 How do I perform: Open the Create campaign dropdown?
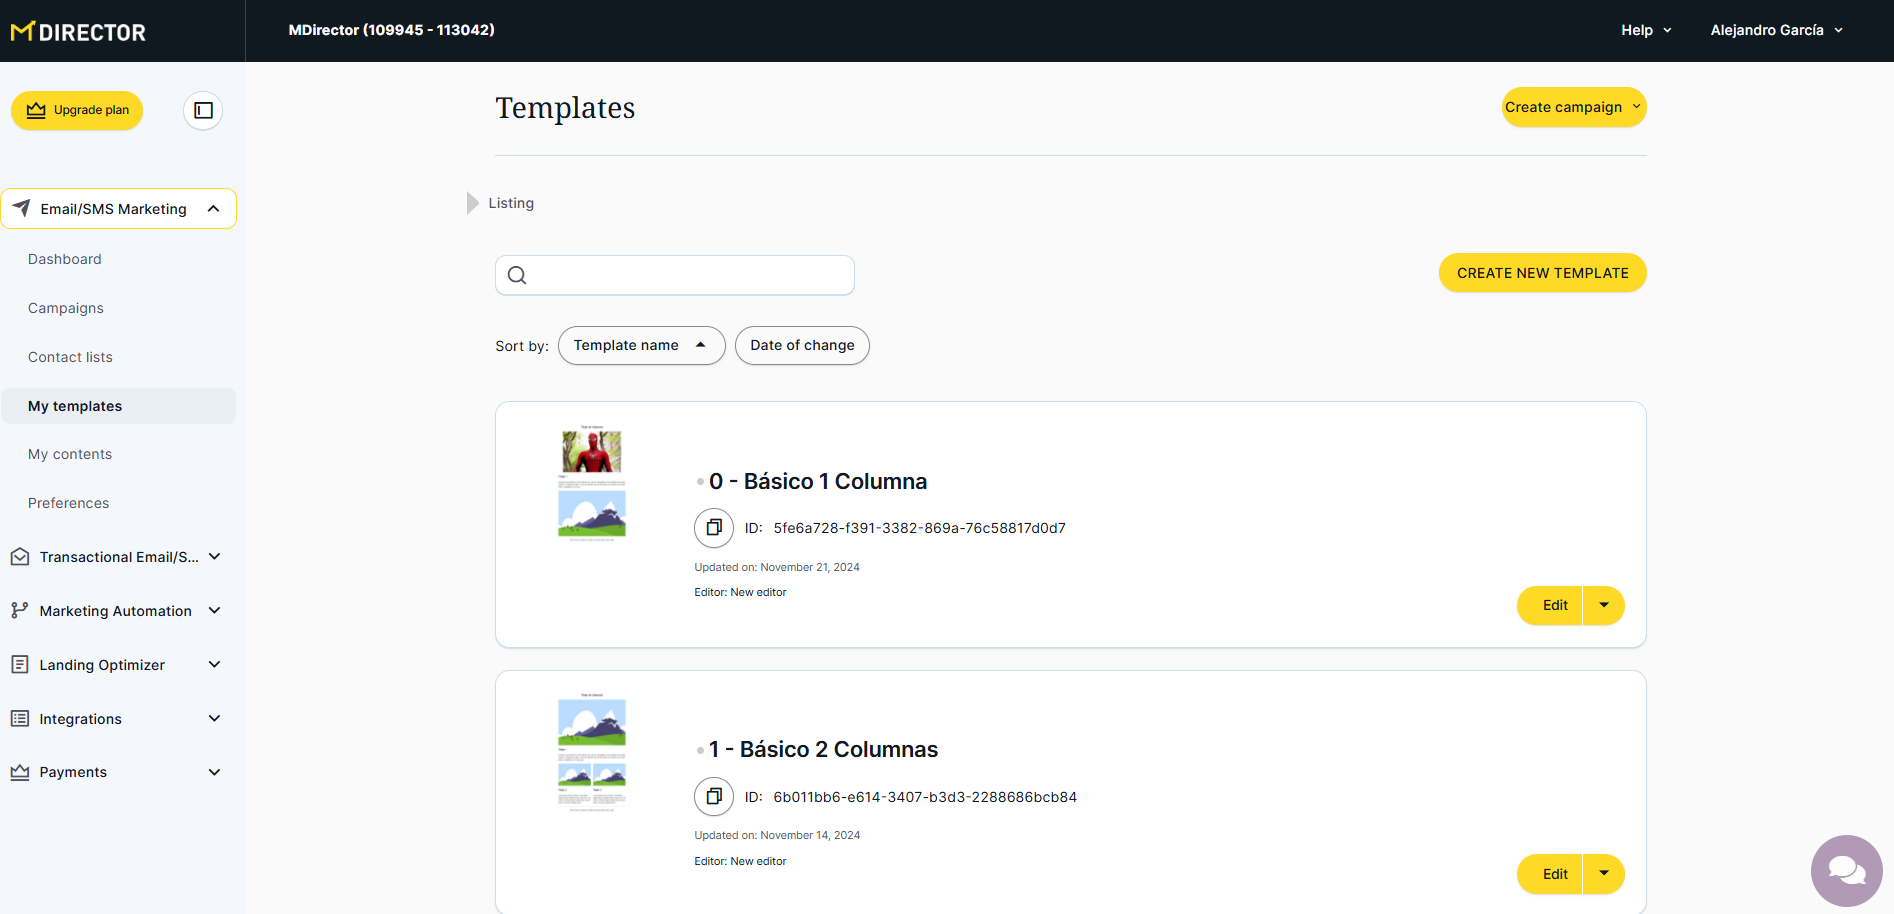click(x=1573, y=108)
